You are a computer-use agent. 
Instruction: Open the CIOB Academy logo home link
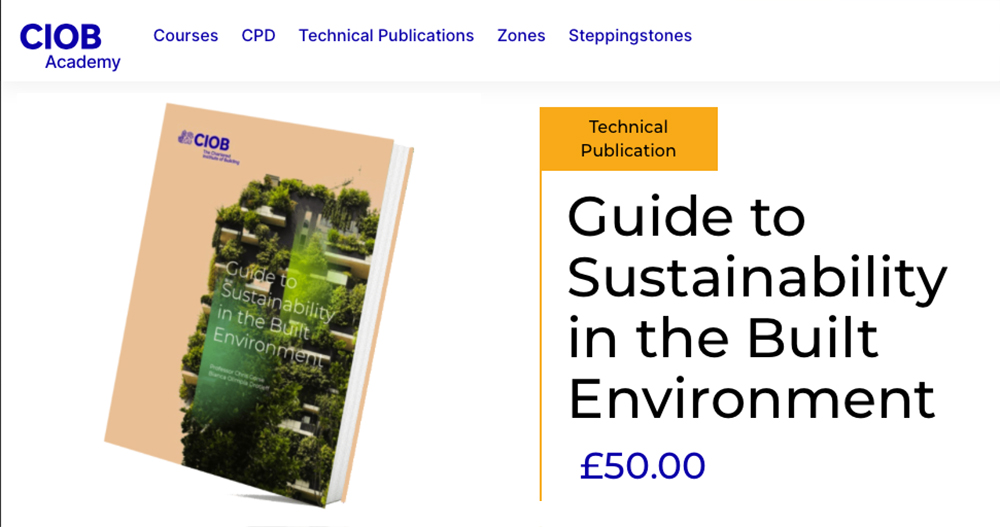coord(70,47)
